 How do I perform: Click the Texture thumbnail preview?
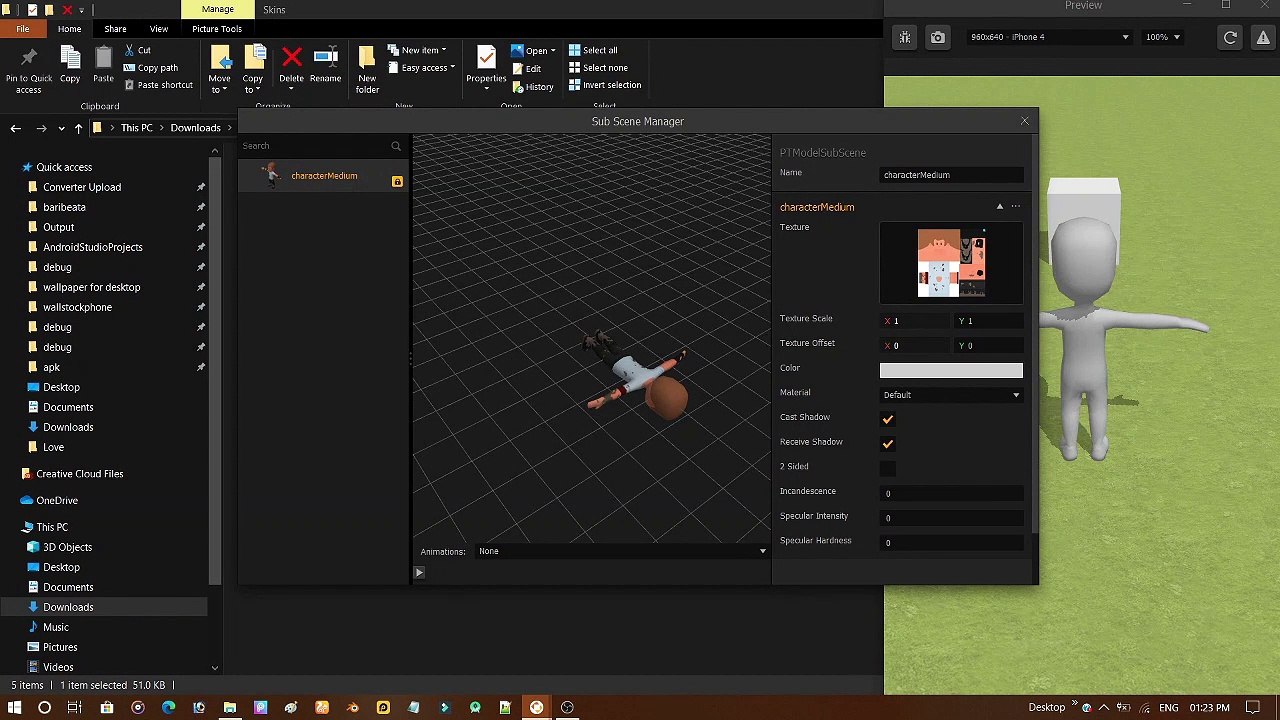(x=951, y=263)
